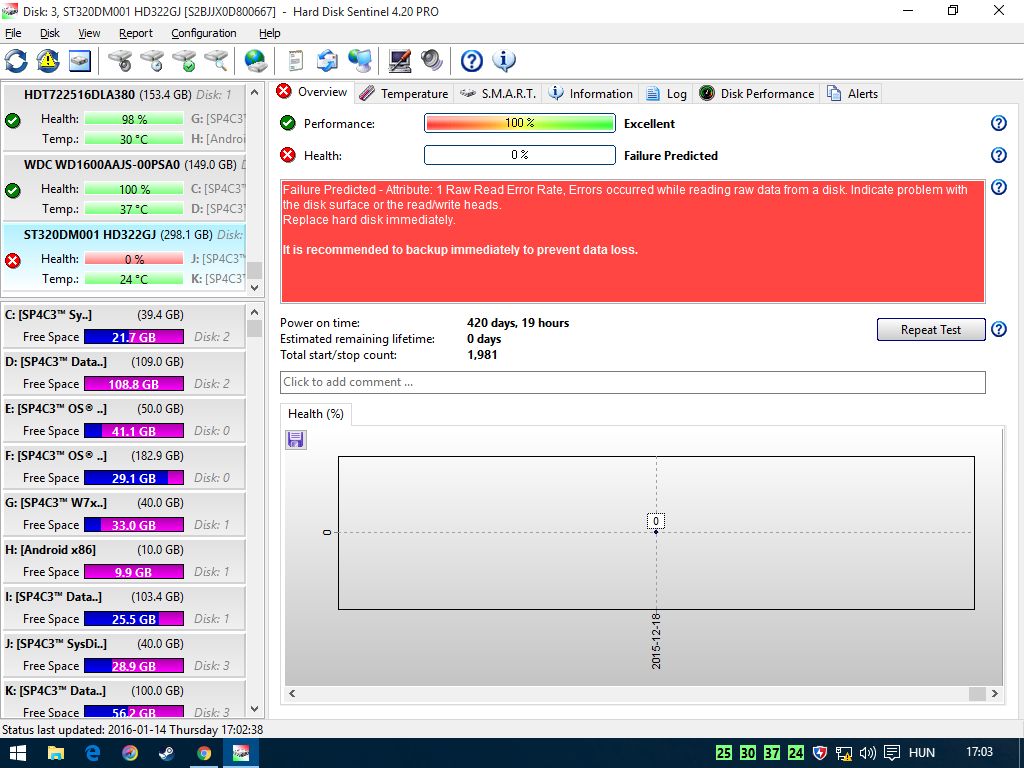Screen dimensions: 1024x768
Task: Click the disk with magnifier surface test icon
Action: 216,61
